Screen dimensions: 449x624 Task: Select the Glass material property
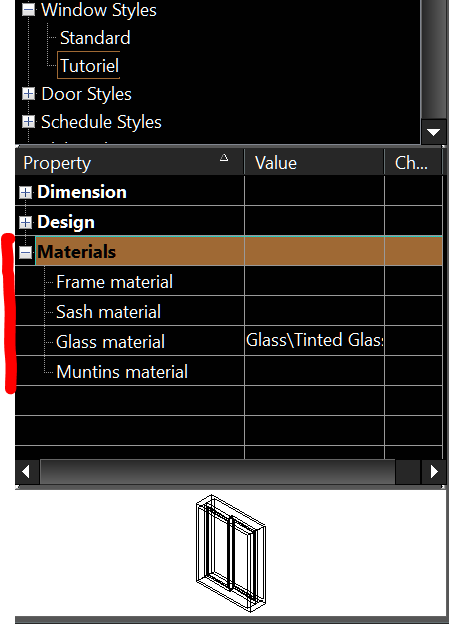(110, 341)
